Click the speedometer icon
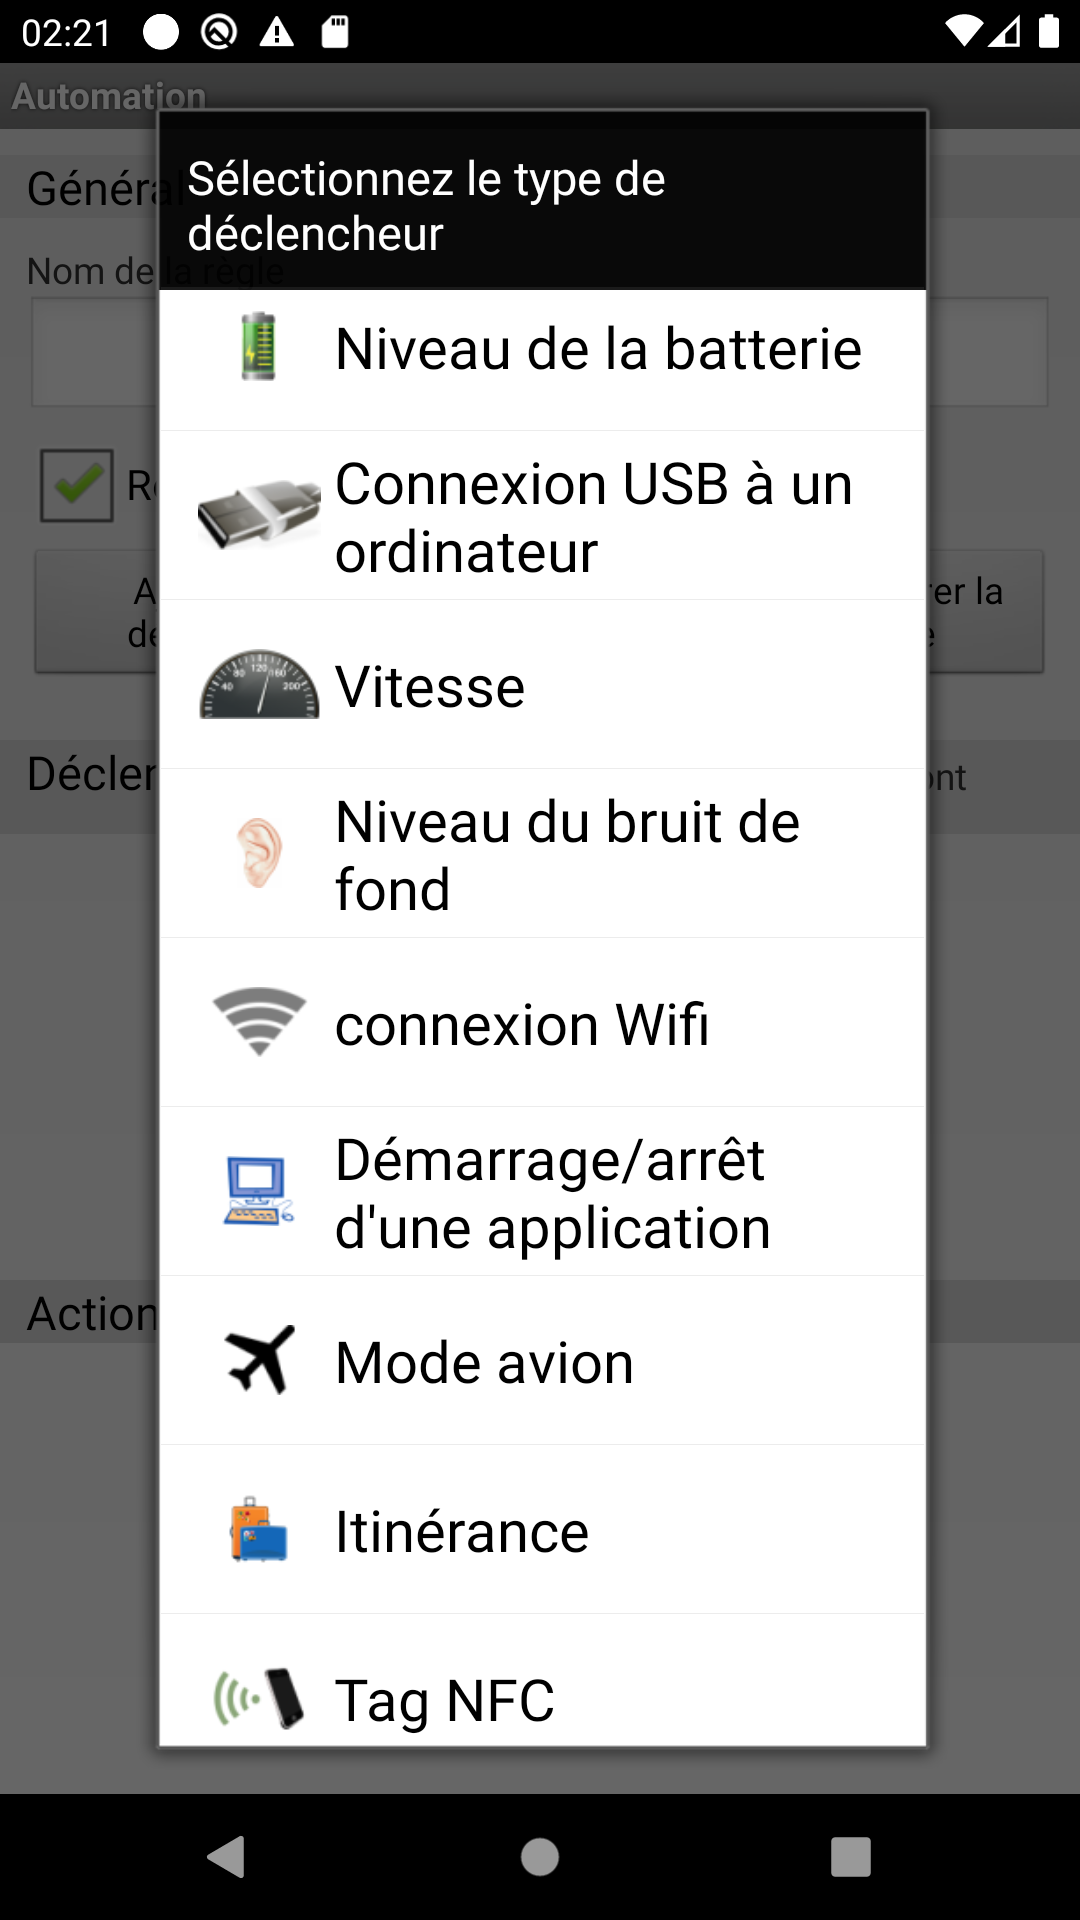 tap(259, 685)
